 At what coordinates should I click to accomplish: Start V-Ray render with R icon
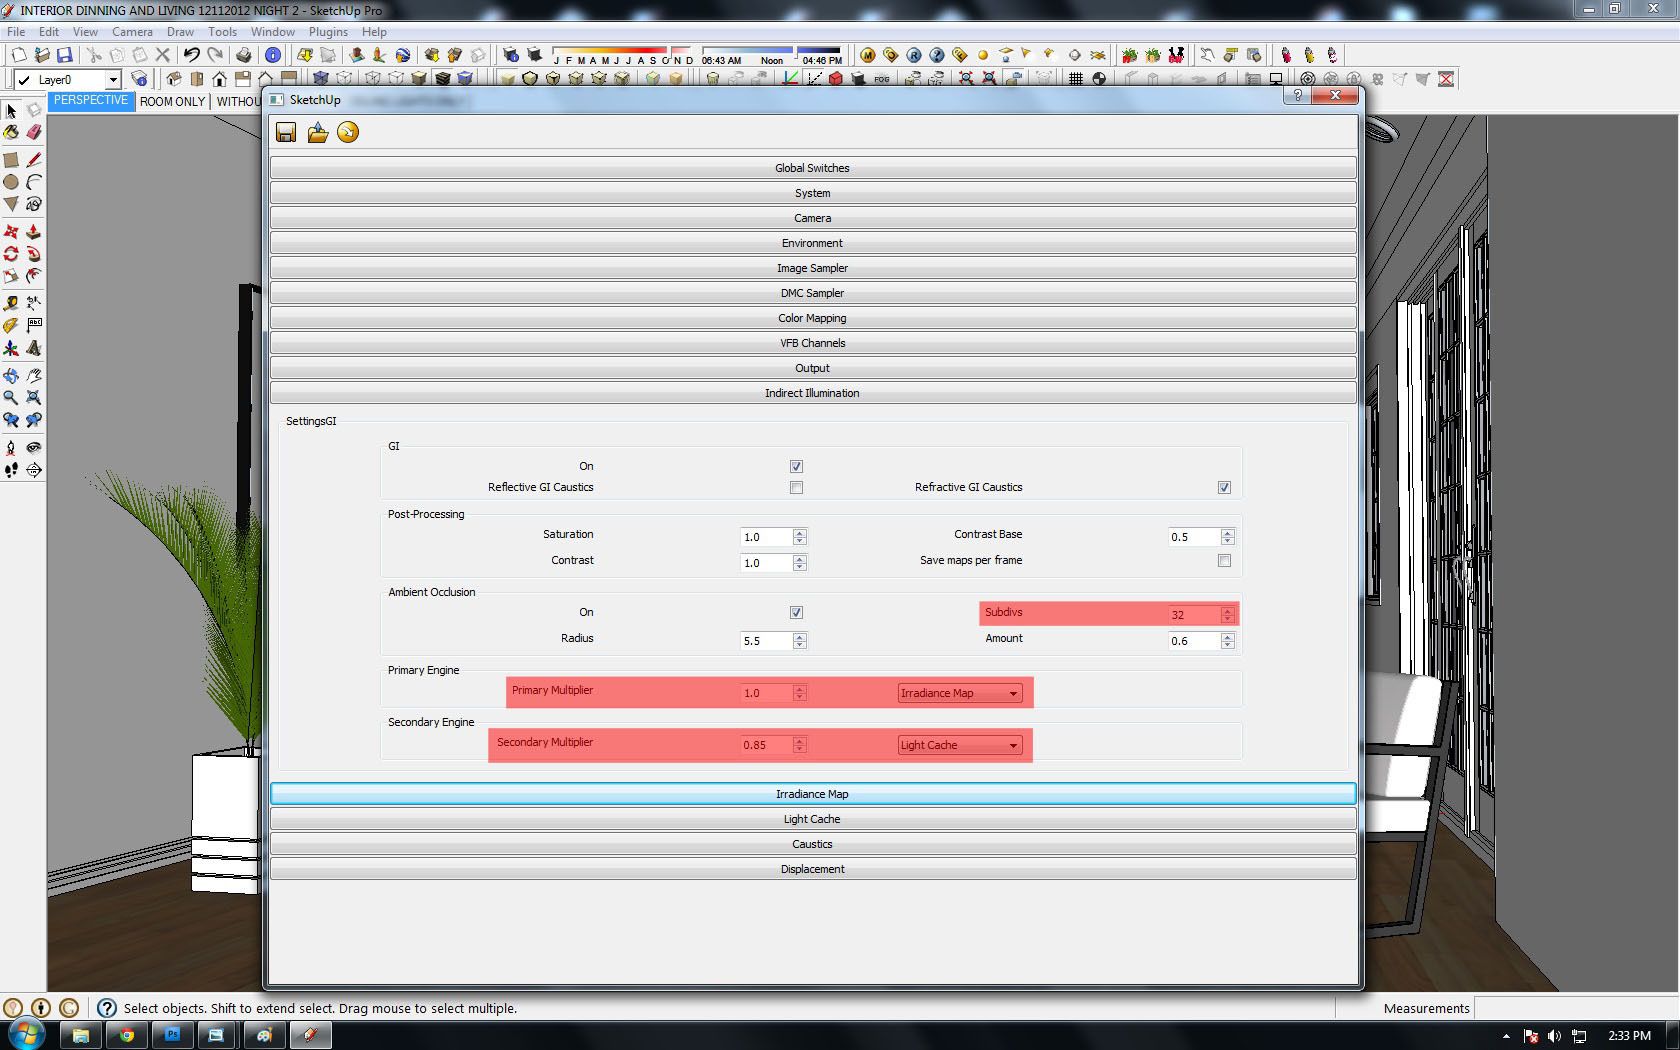point(914,55)
